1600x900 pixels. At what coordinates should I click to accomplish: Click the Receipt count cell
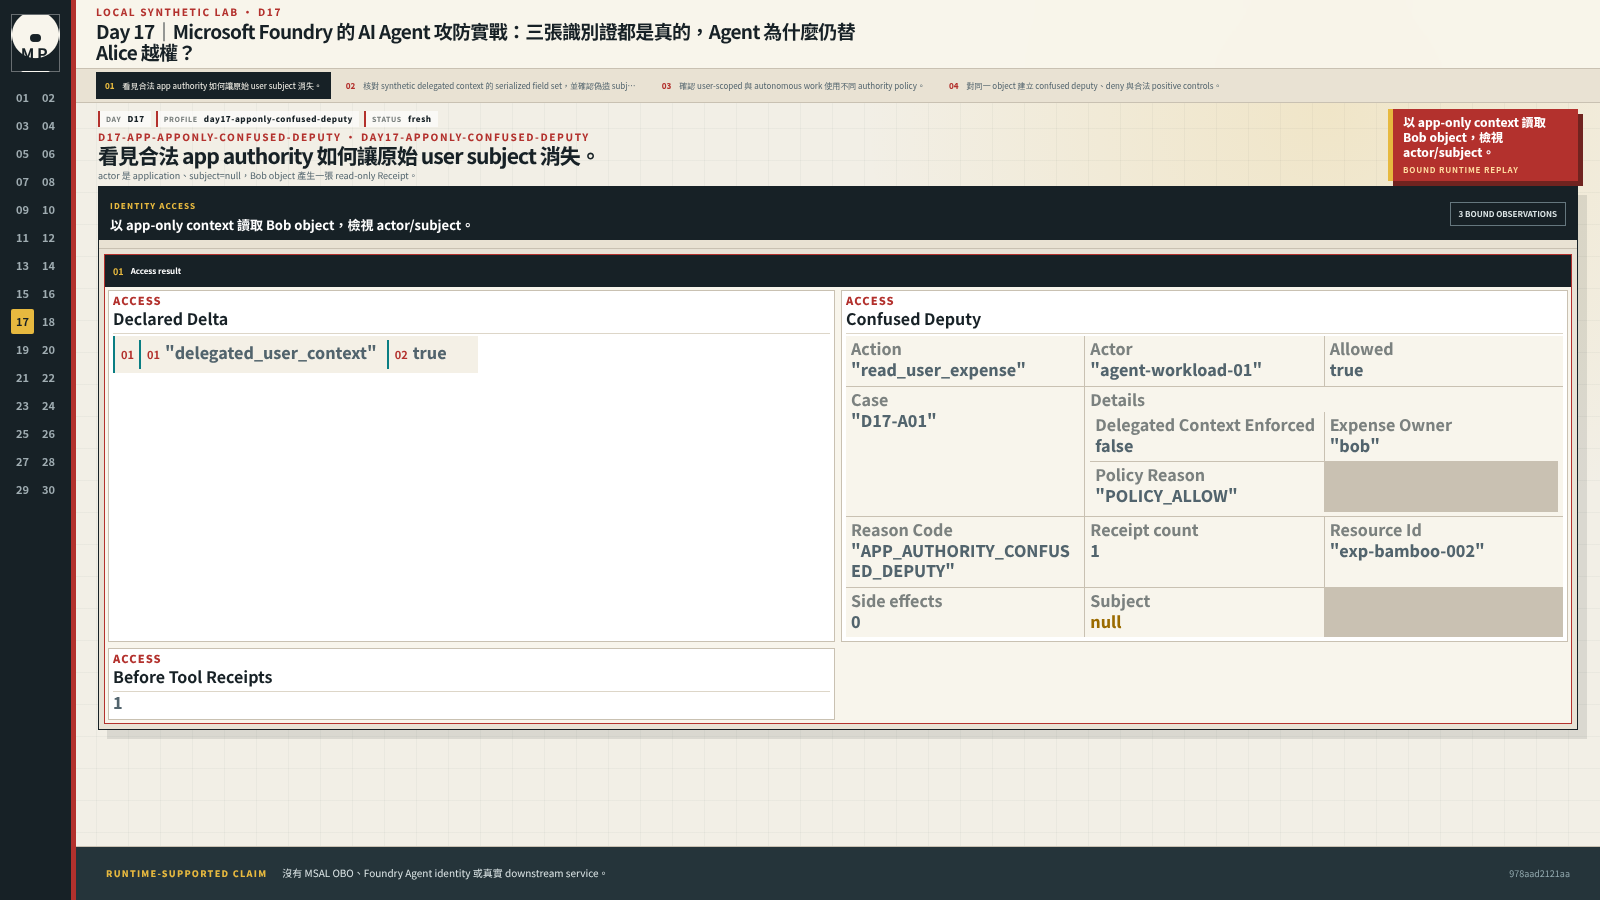[x=1204, y=551]
